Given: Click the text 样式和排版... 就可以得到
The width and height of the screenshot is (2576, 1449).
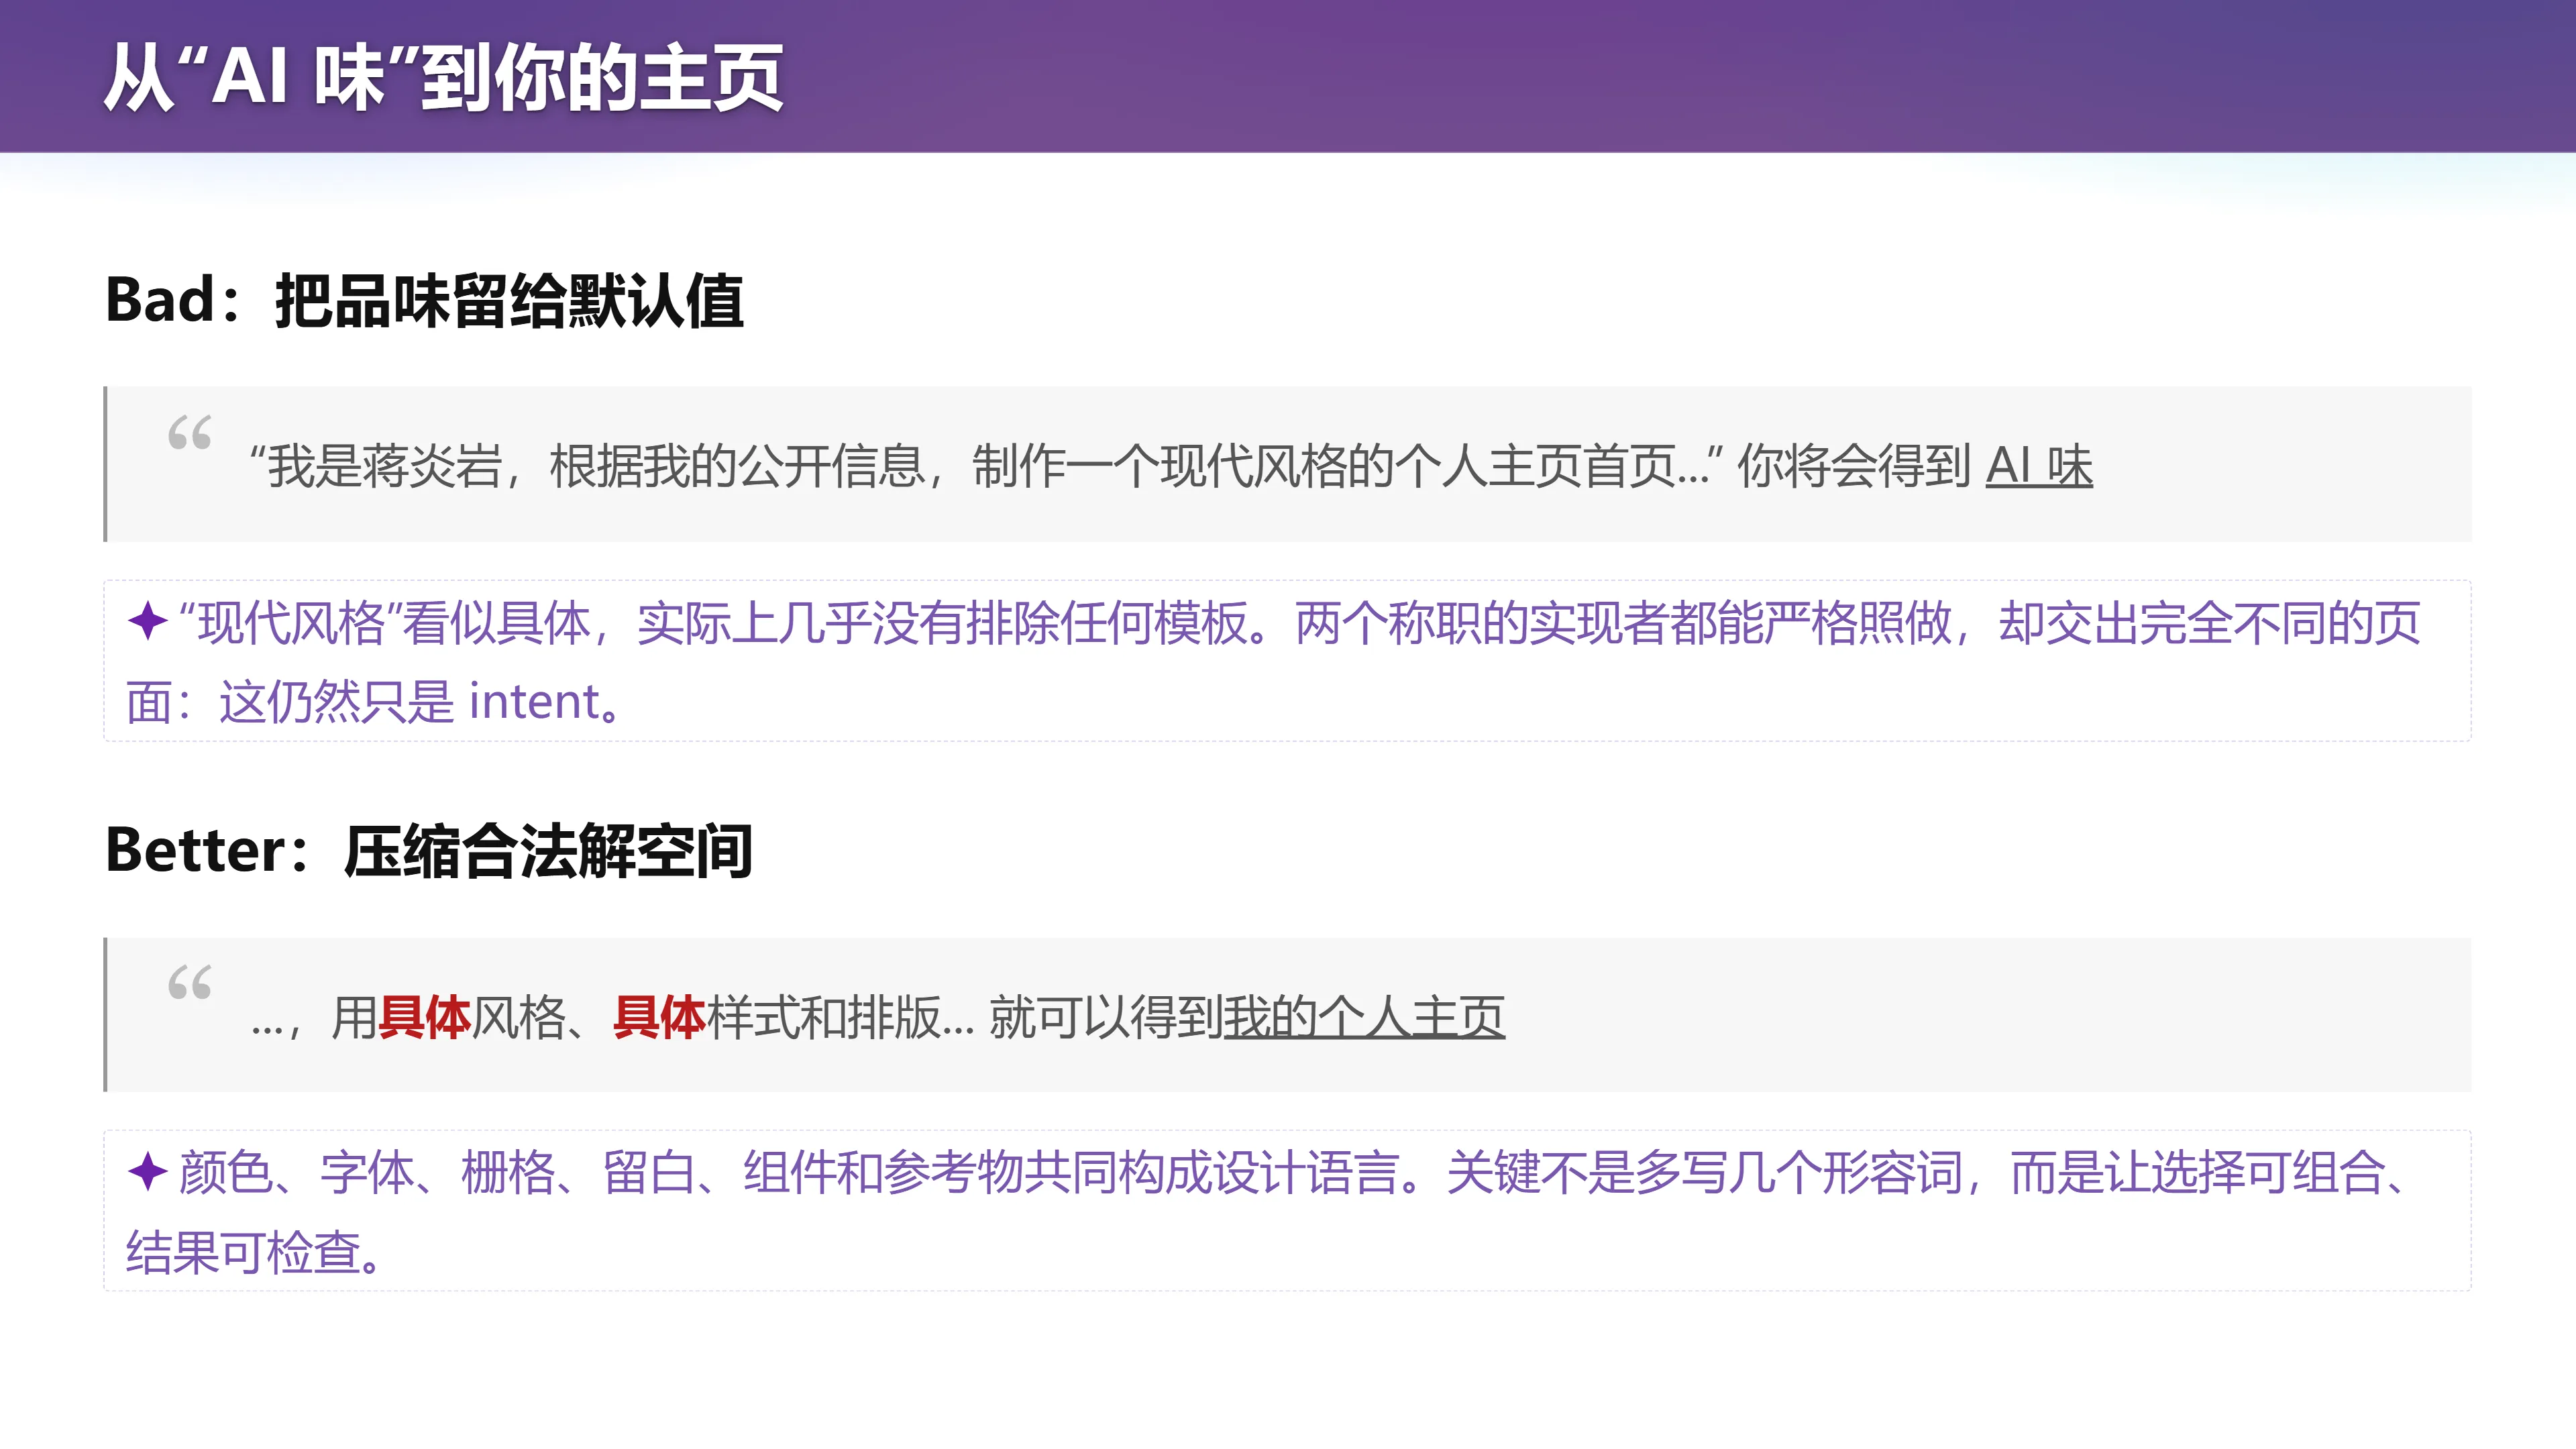Looking at the screenshot, I should [964, 1017].
